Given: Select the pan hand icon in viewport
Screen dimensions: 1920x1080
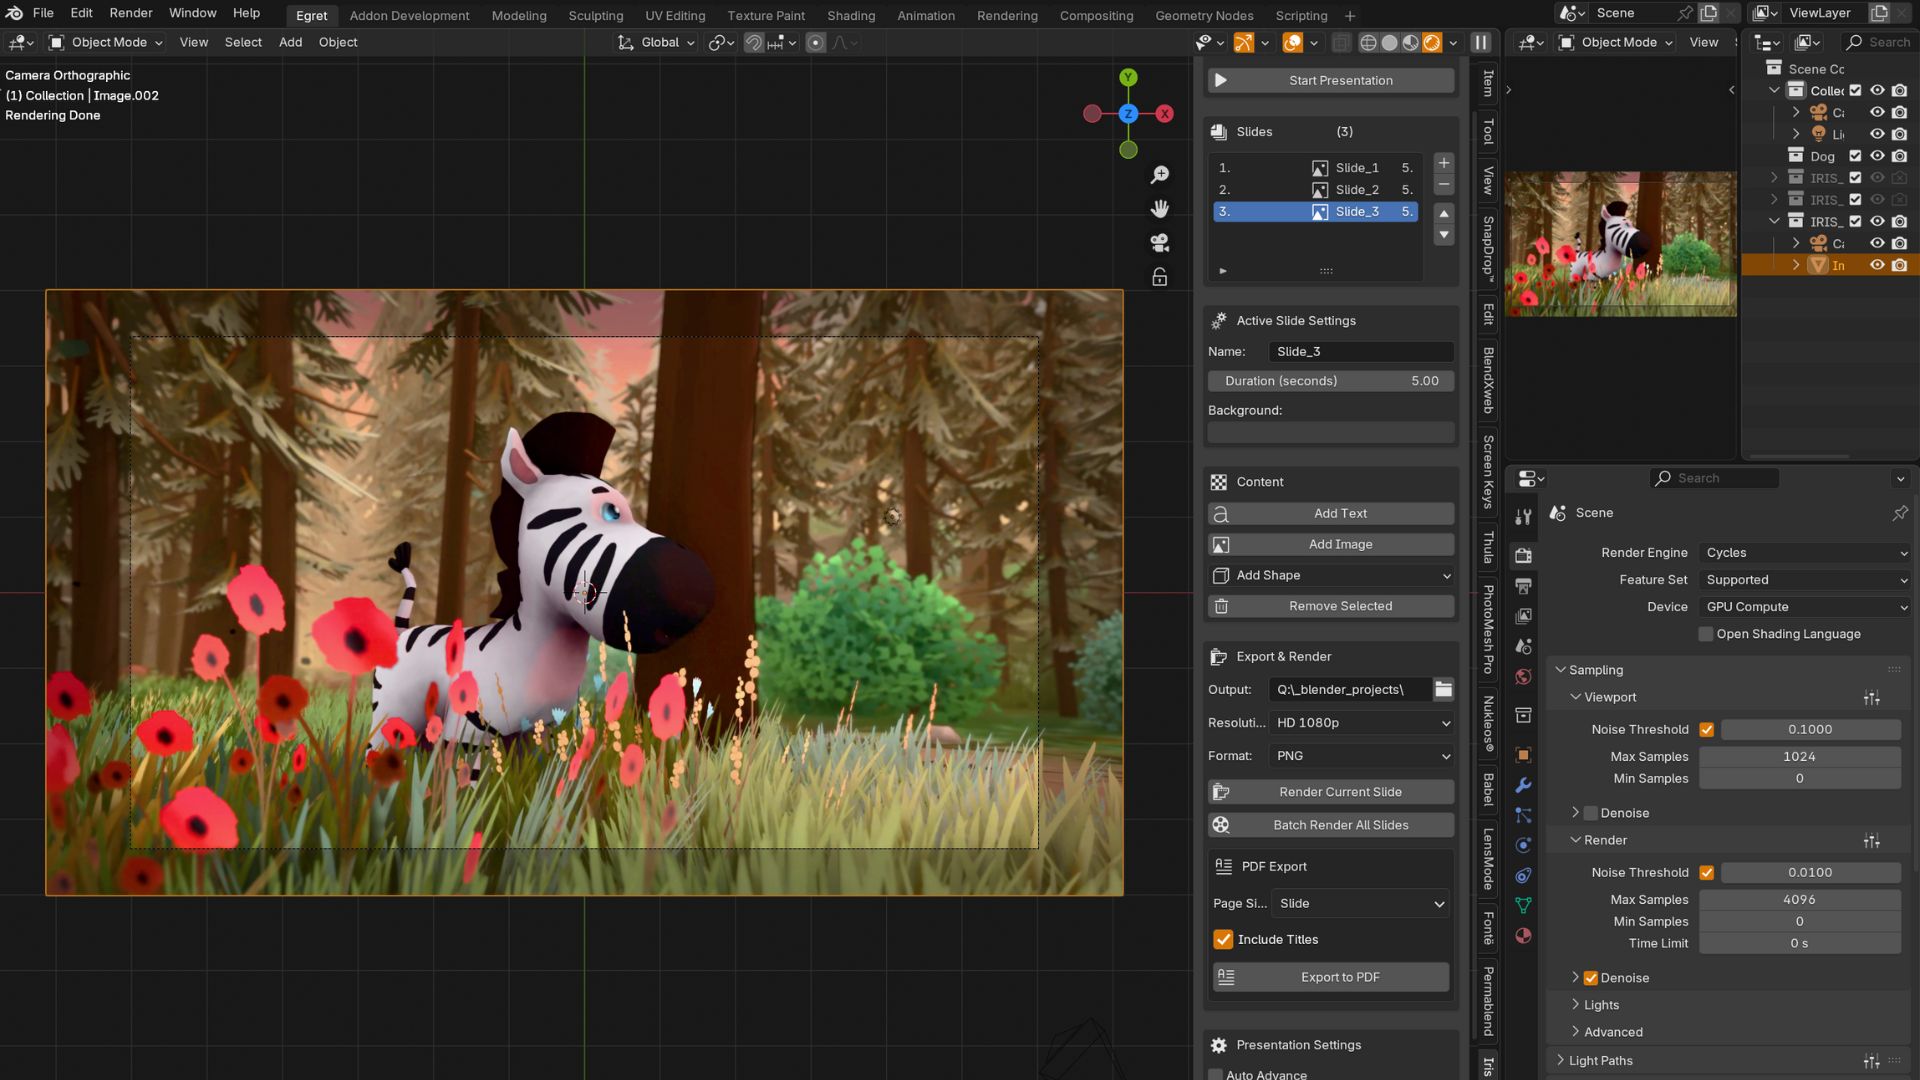Looking at the screenshot, I should click(x=1160, y=209).
